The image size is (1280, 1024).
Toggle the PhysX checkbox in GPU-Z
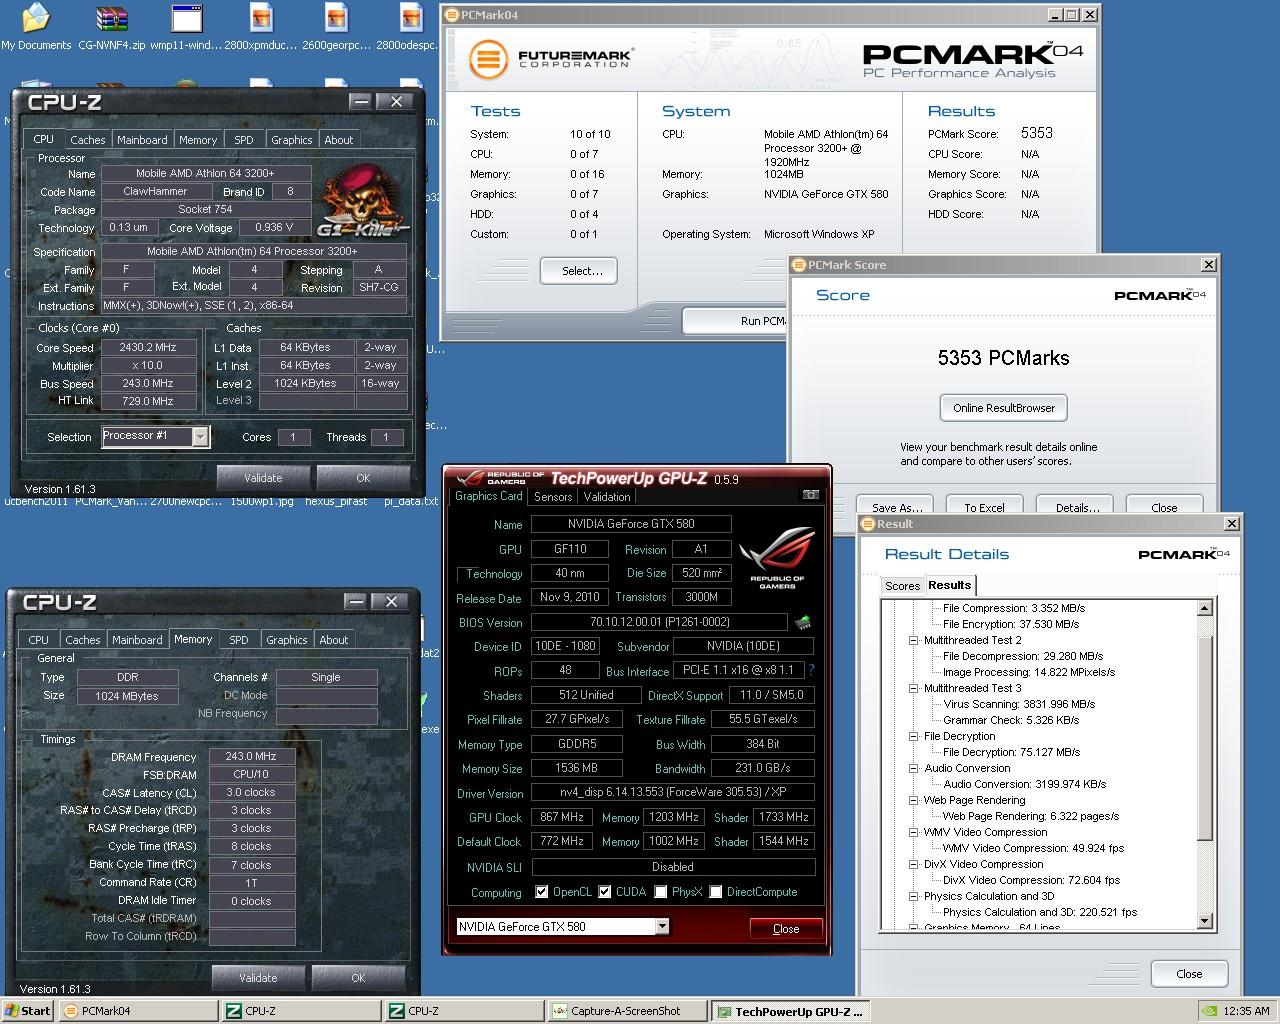click(x=660, y=892)
